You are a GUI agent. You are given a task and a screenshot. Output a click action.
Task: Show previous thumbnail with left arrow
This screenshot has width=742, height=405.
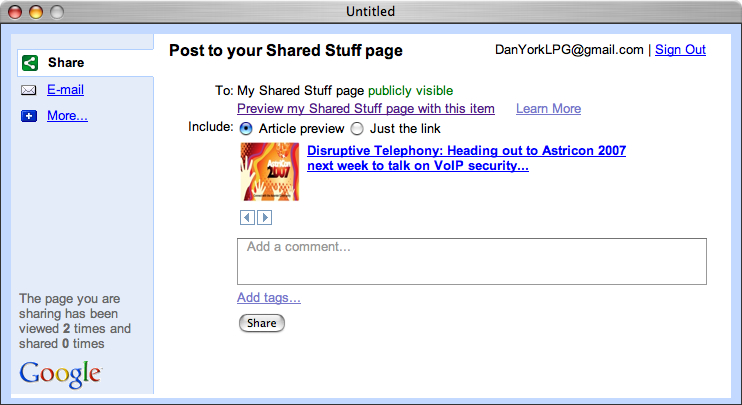coord(247,217)
